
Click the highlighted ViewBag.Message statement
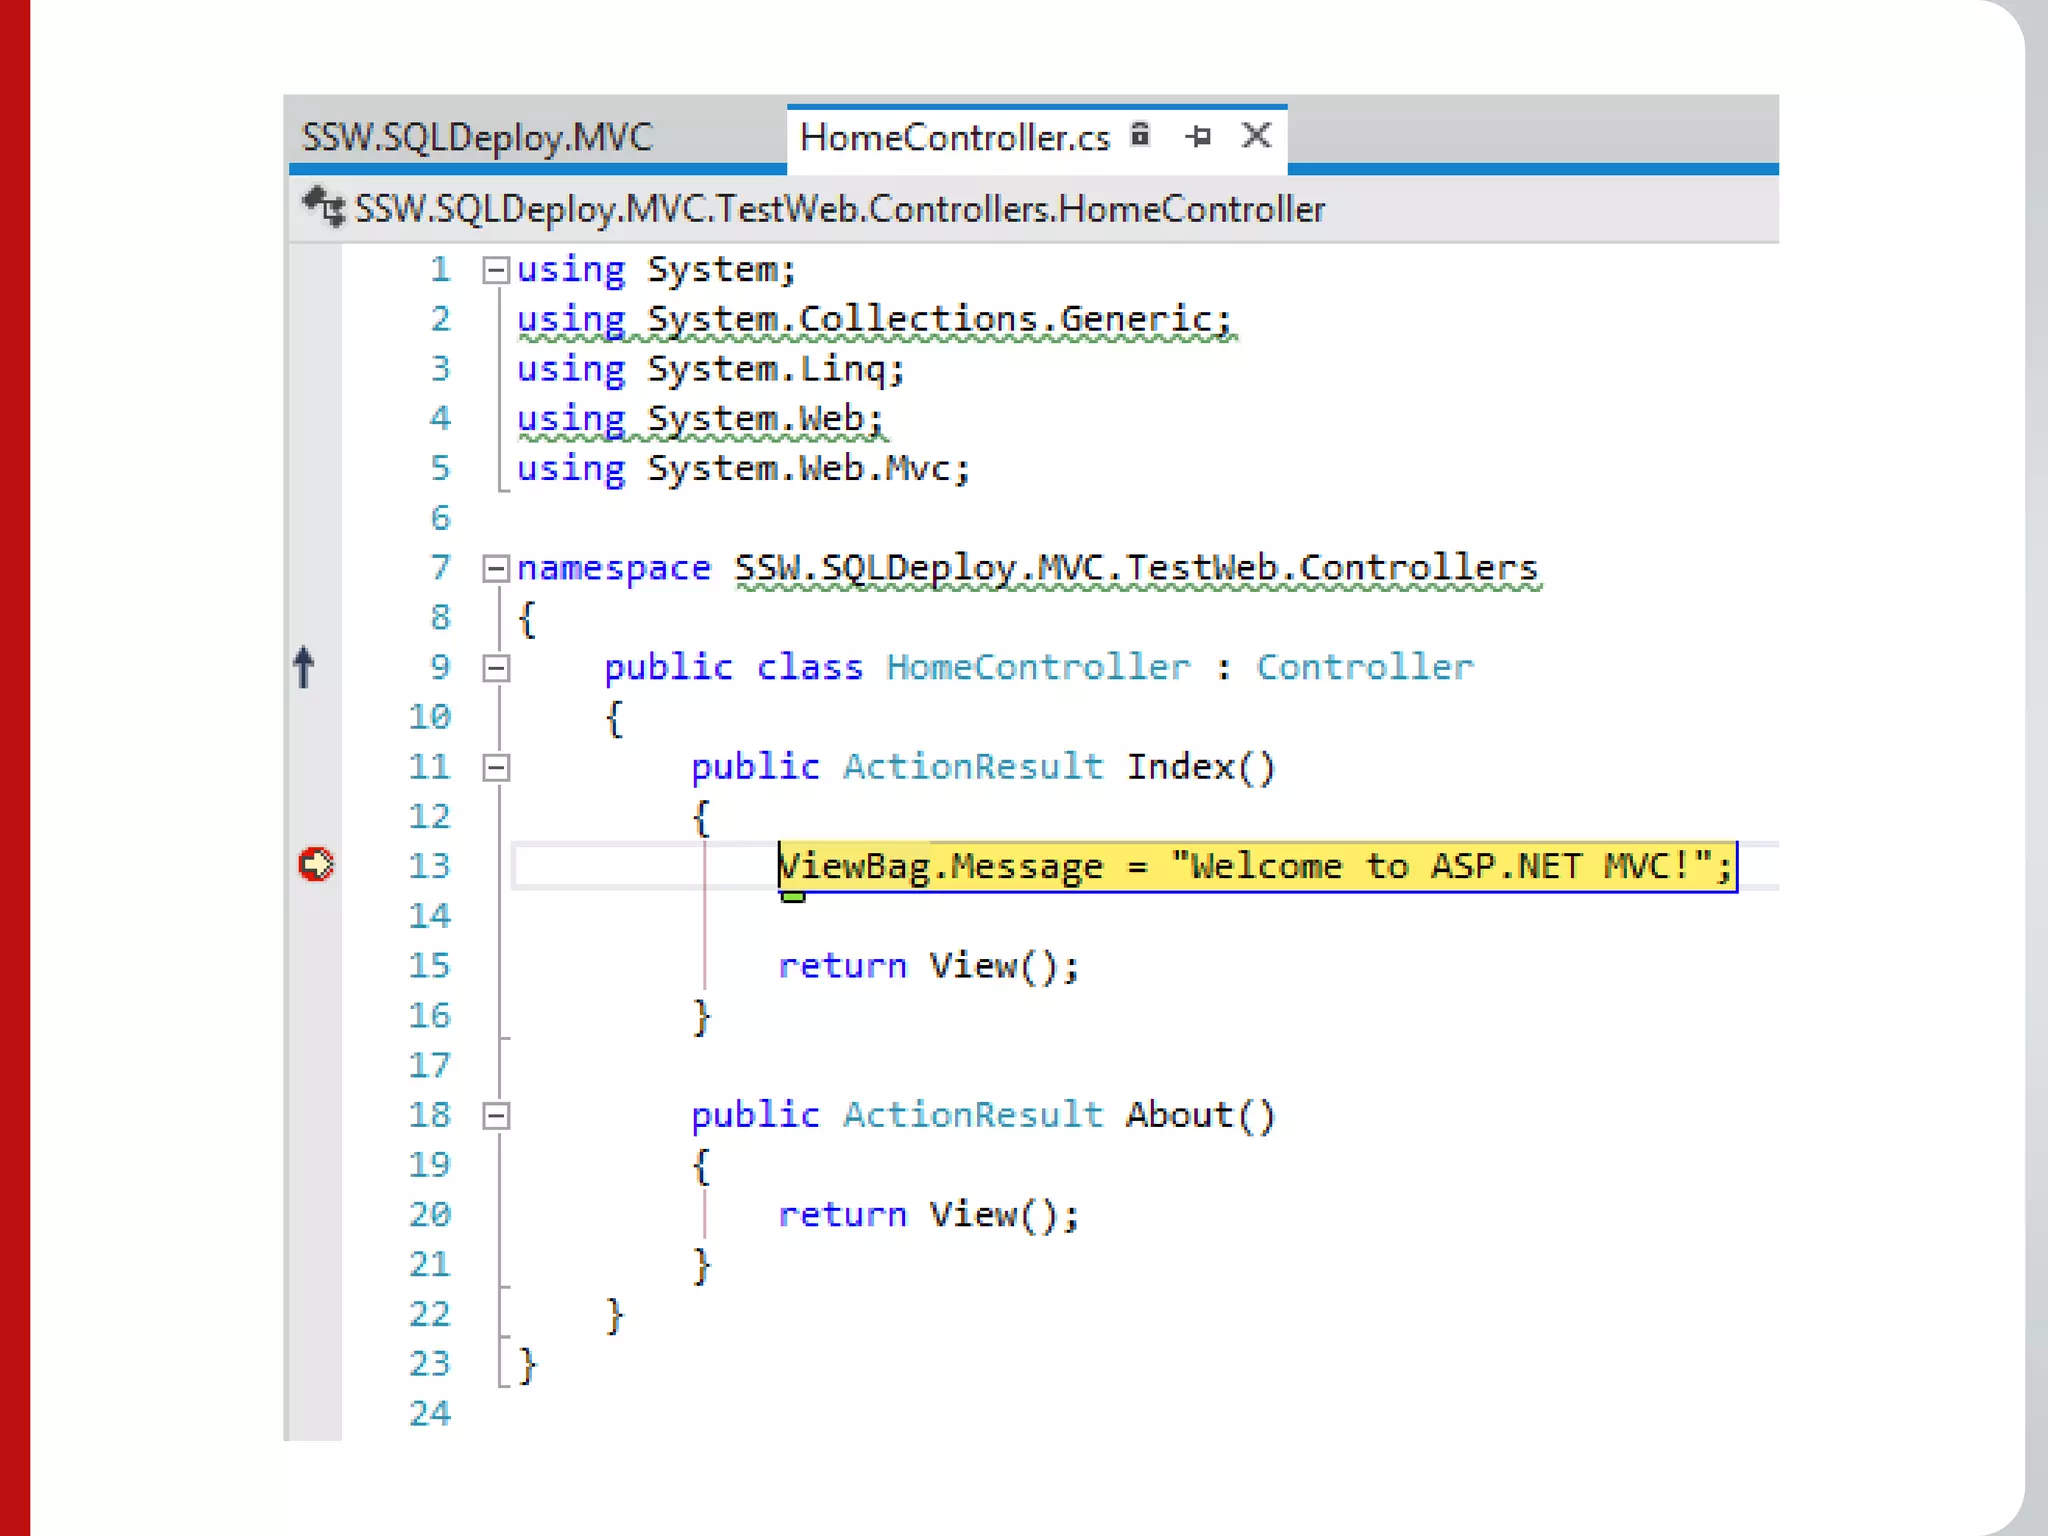click(1255, 866)
